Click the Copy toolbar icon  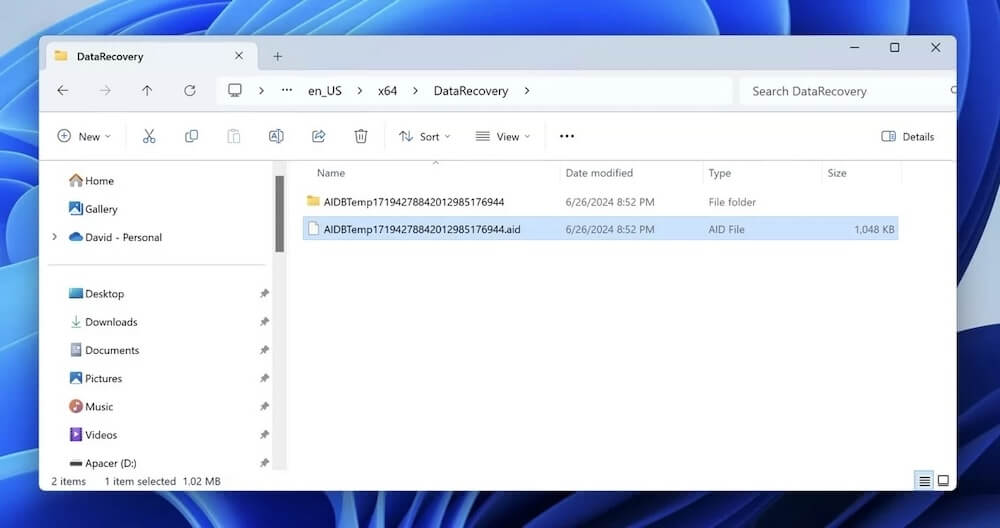tap(191, 136)
